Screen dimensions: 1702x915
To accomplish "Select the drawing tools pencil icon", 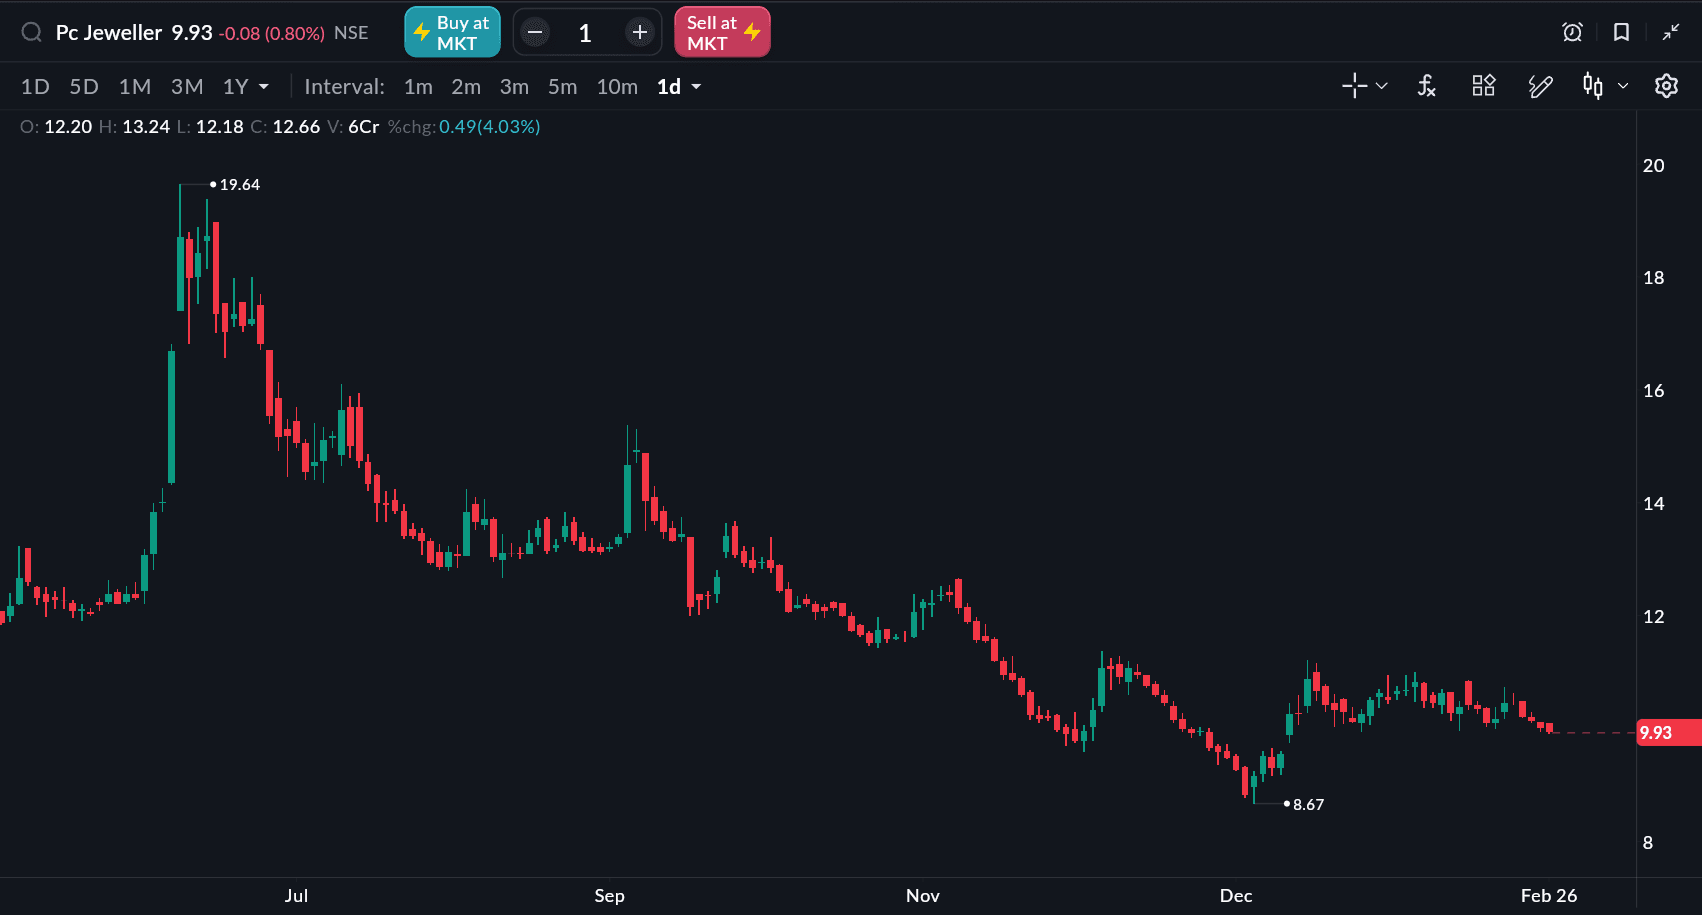I will (1540, 87).
